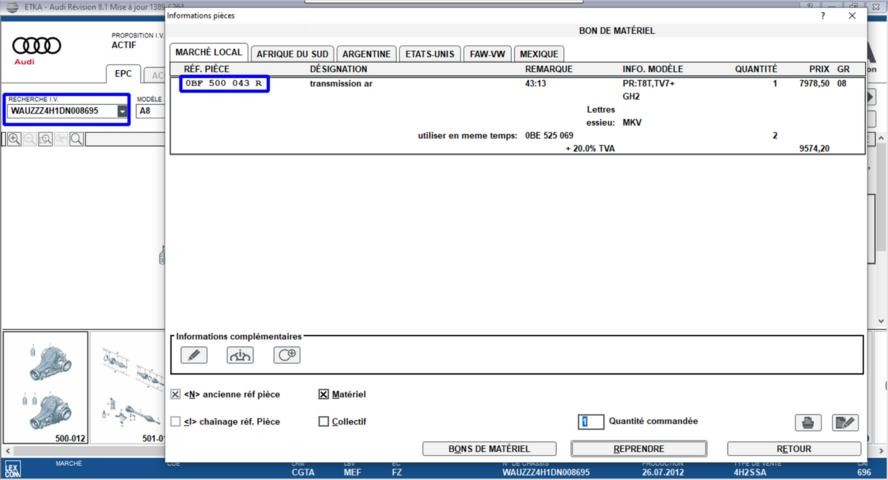
Task: Click the Quantité commandée input field
Action: click(590, 422)
